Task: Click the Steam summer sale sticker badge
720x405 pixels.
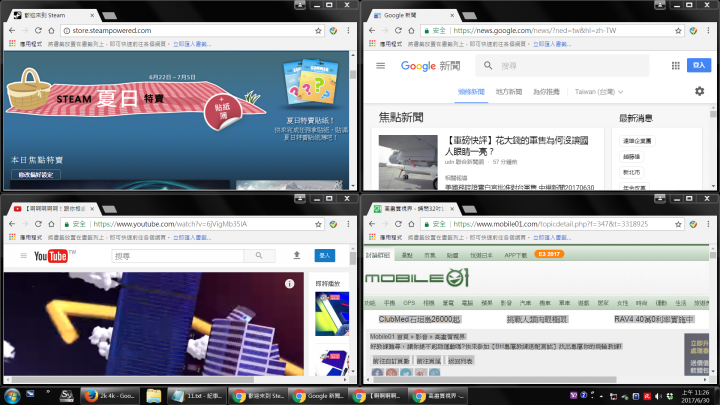Action: pyautogui.click(x=223, y=112)
